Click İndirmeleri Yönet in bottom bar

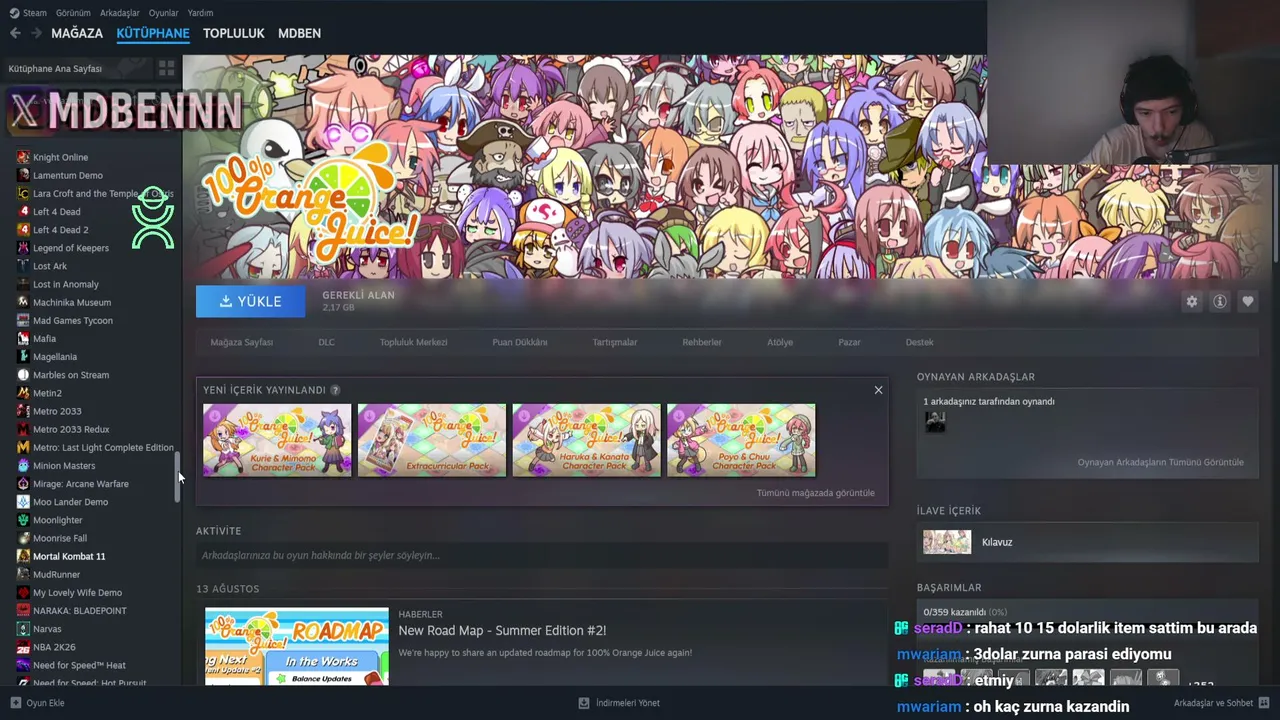coord(619,703)
